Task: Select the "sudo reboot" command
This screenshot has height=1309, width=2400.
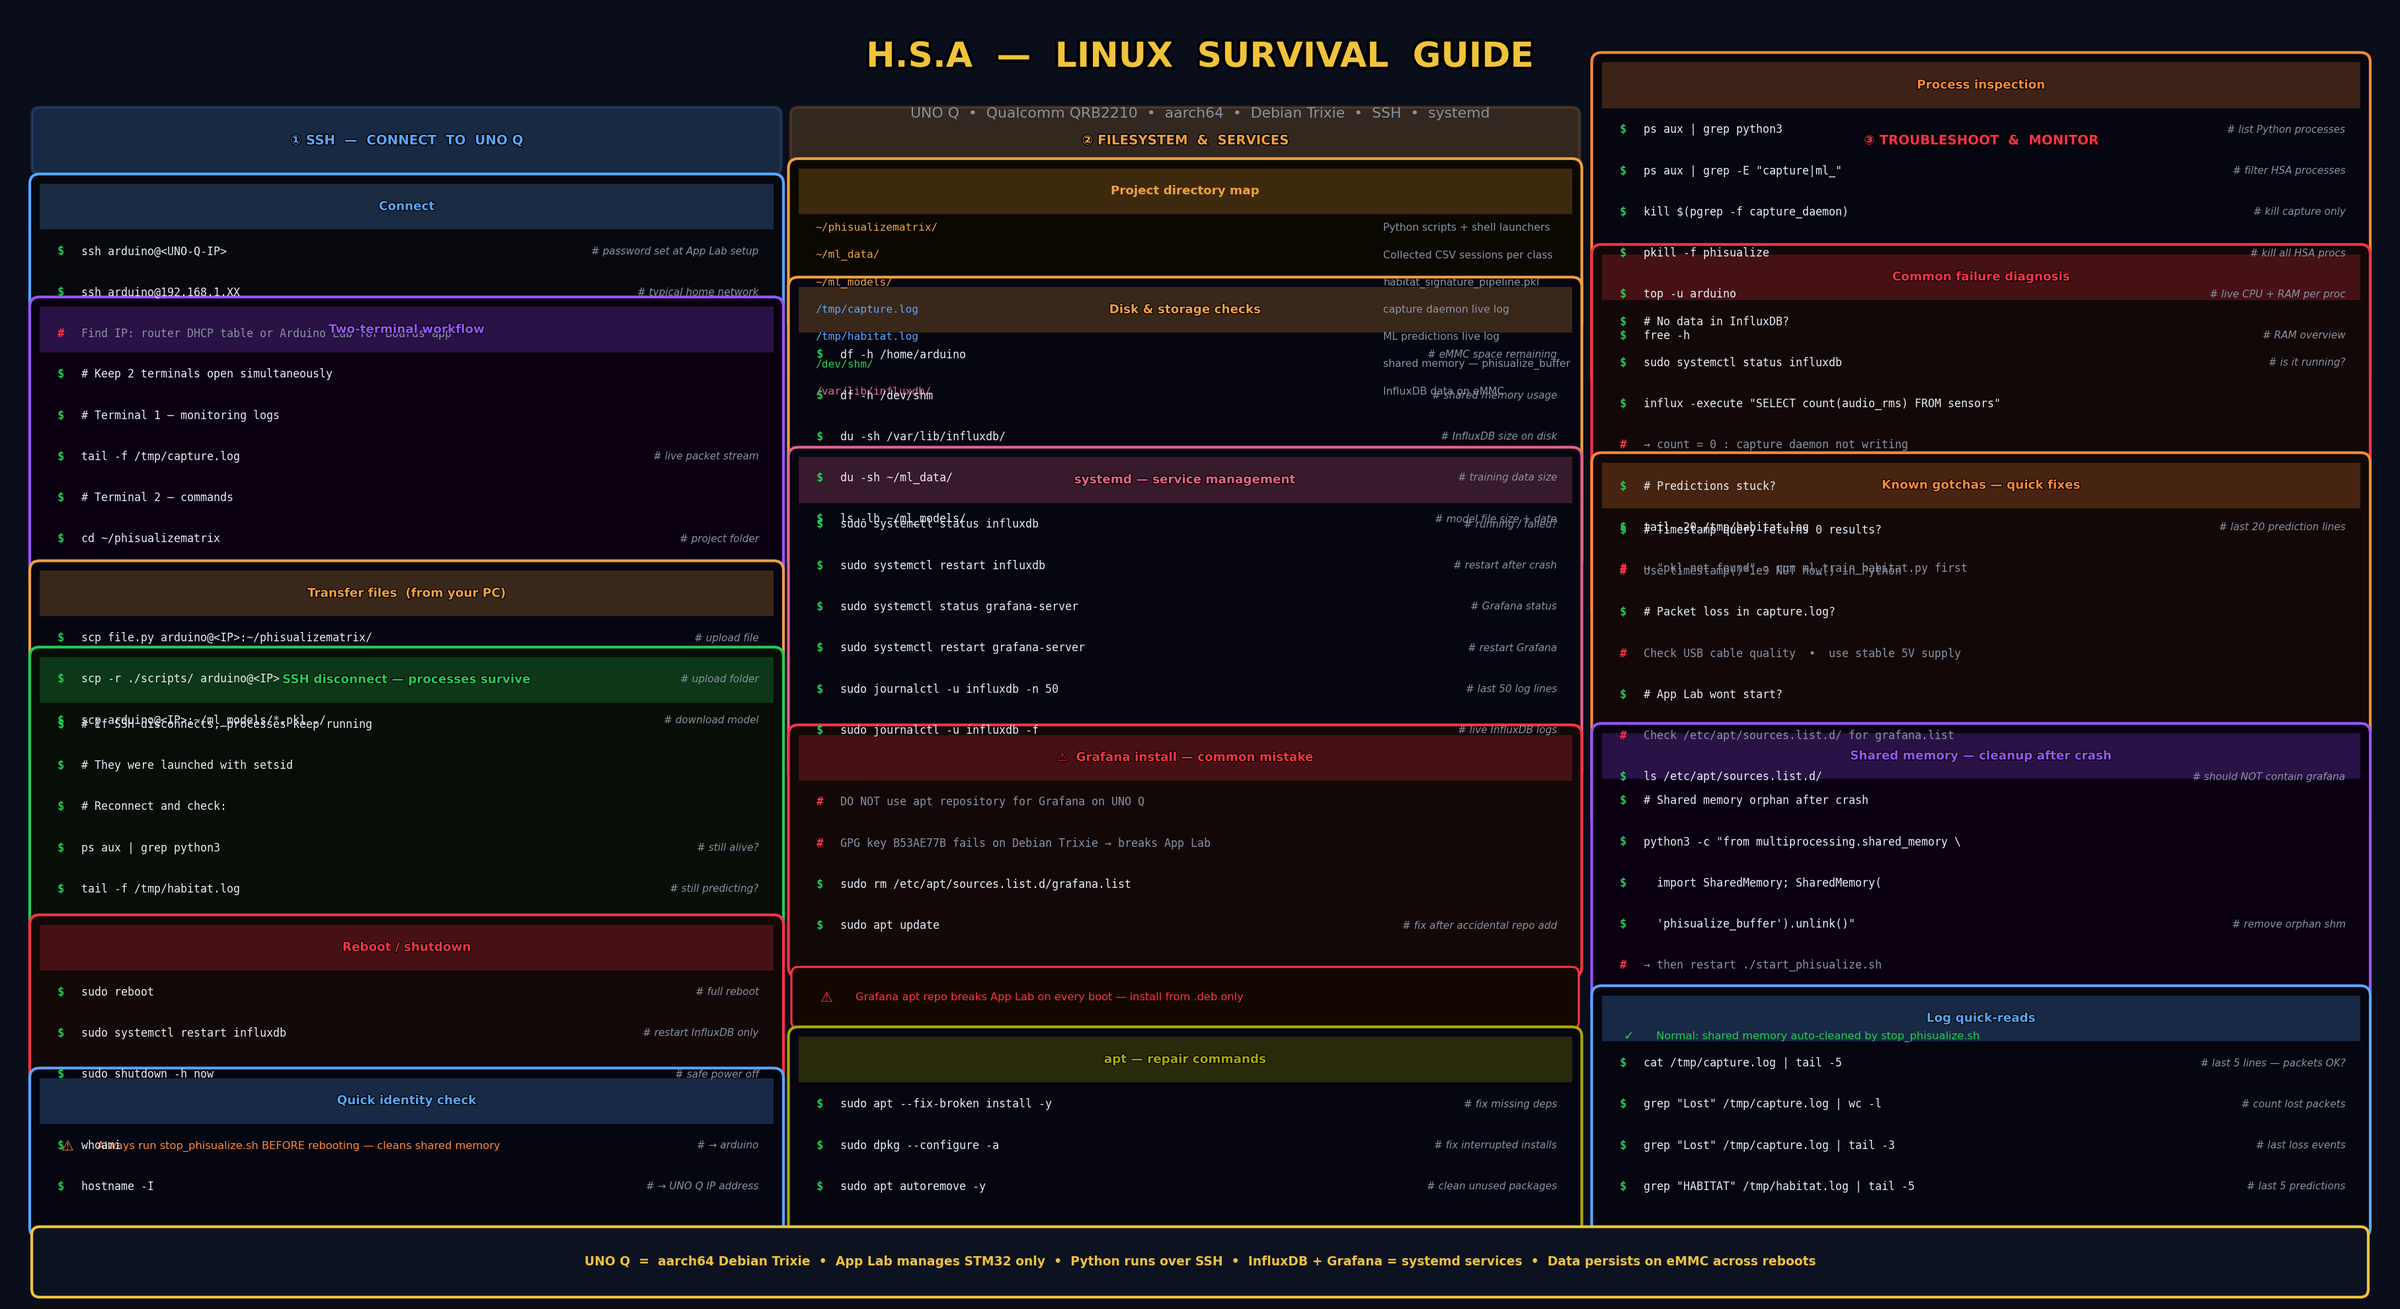Action: pos(118,992)
